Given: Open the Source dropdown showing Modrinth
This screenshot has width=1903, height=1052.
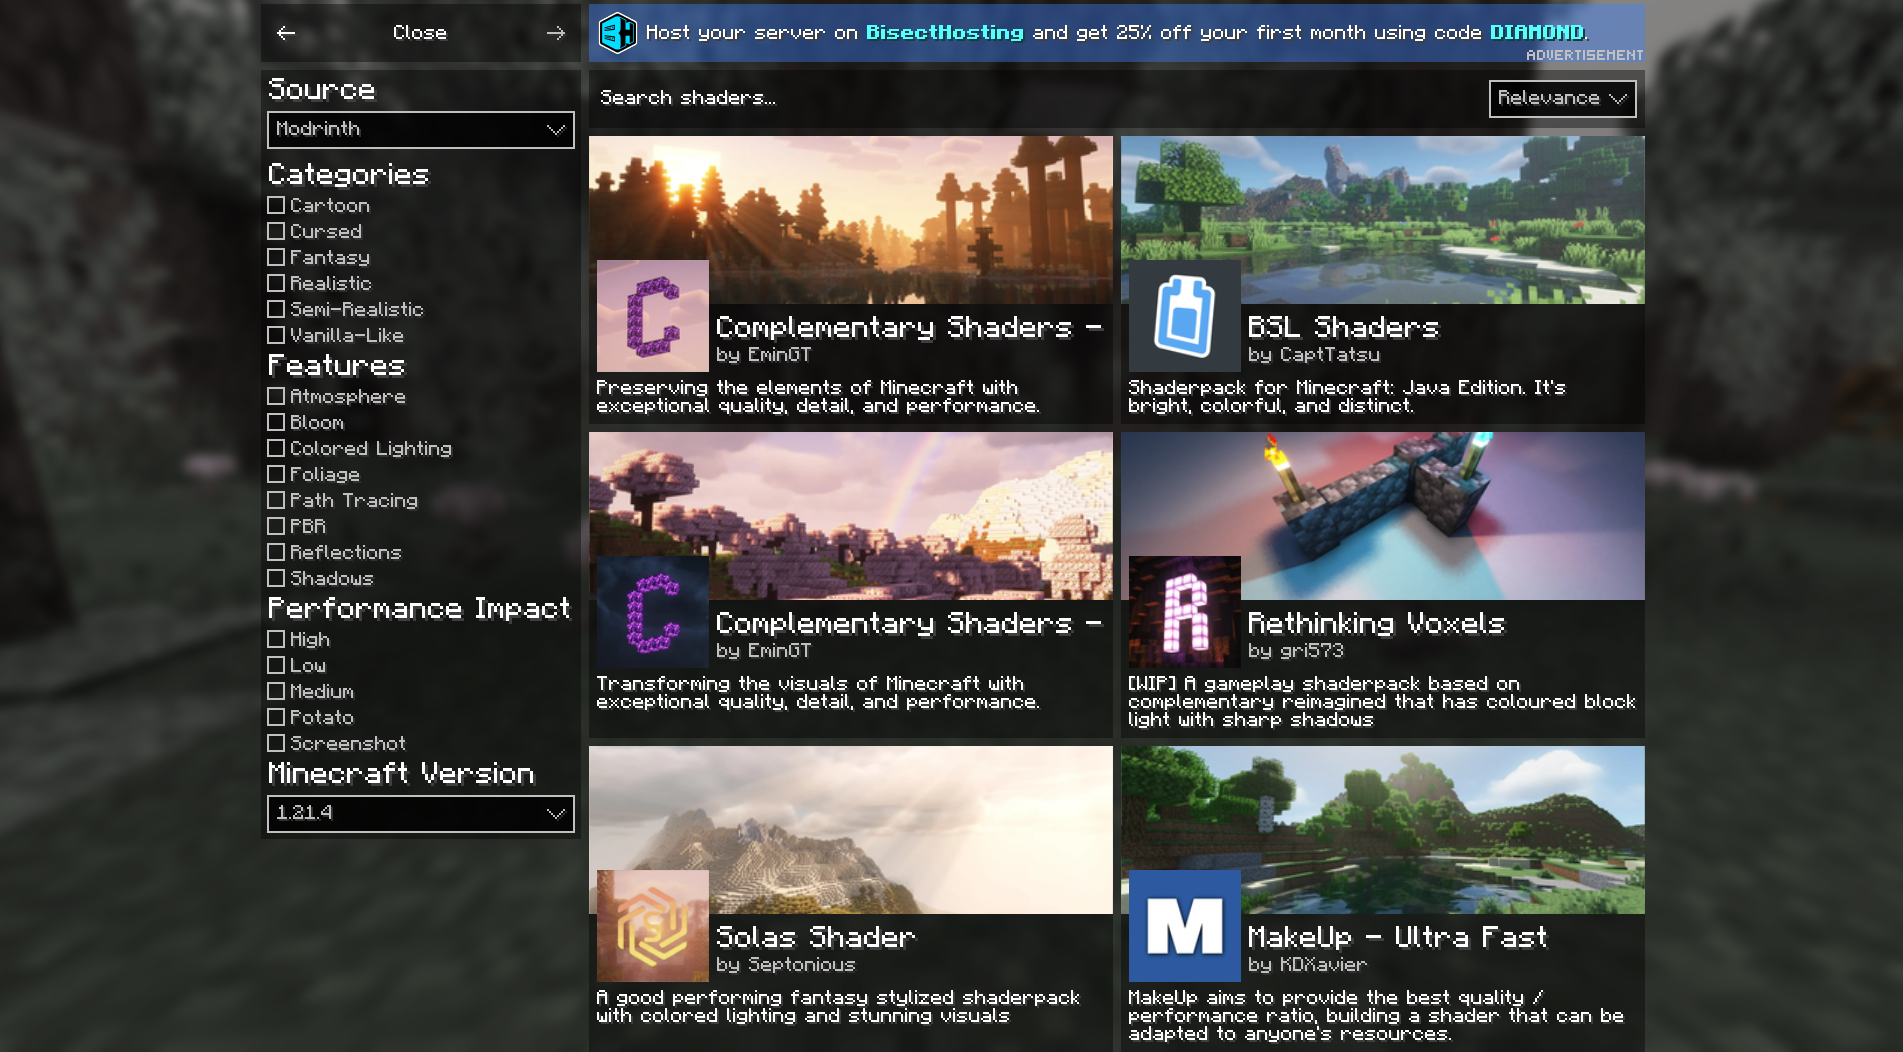Looking at the screenshot, I should 421,130.
